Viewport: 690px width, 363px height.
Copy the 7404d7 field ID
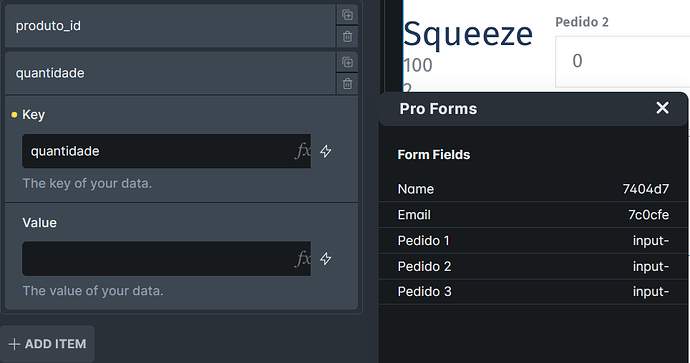click(x=646, y=189)
